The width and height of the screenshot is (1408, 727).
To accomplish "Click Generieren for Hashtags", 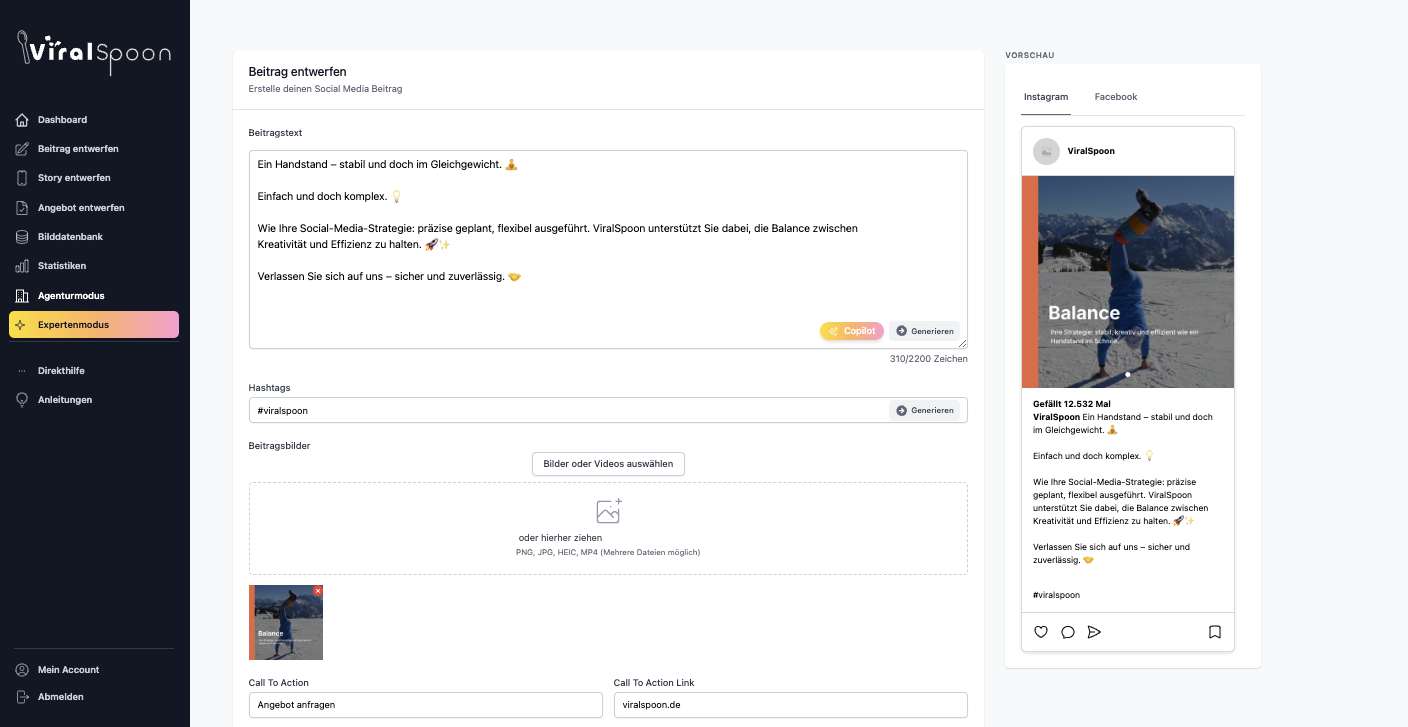I will (925, 410).
